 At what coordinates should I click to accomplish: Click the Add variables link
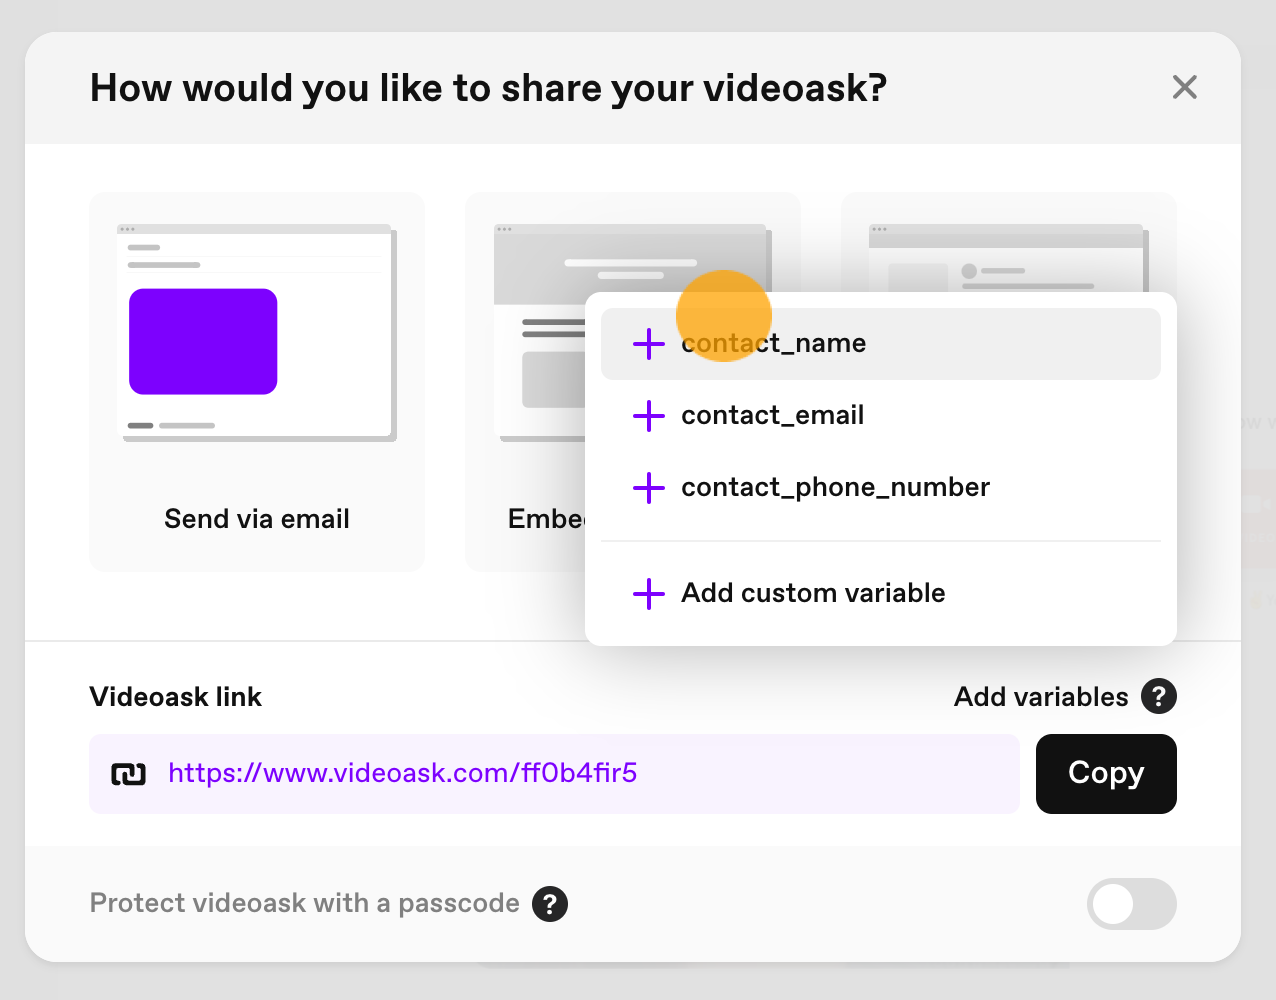tap(1041, 697)
